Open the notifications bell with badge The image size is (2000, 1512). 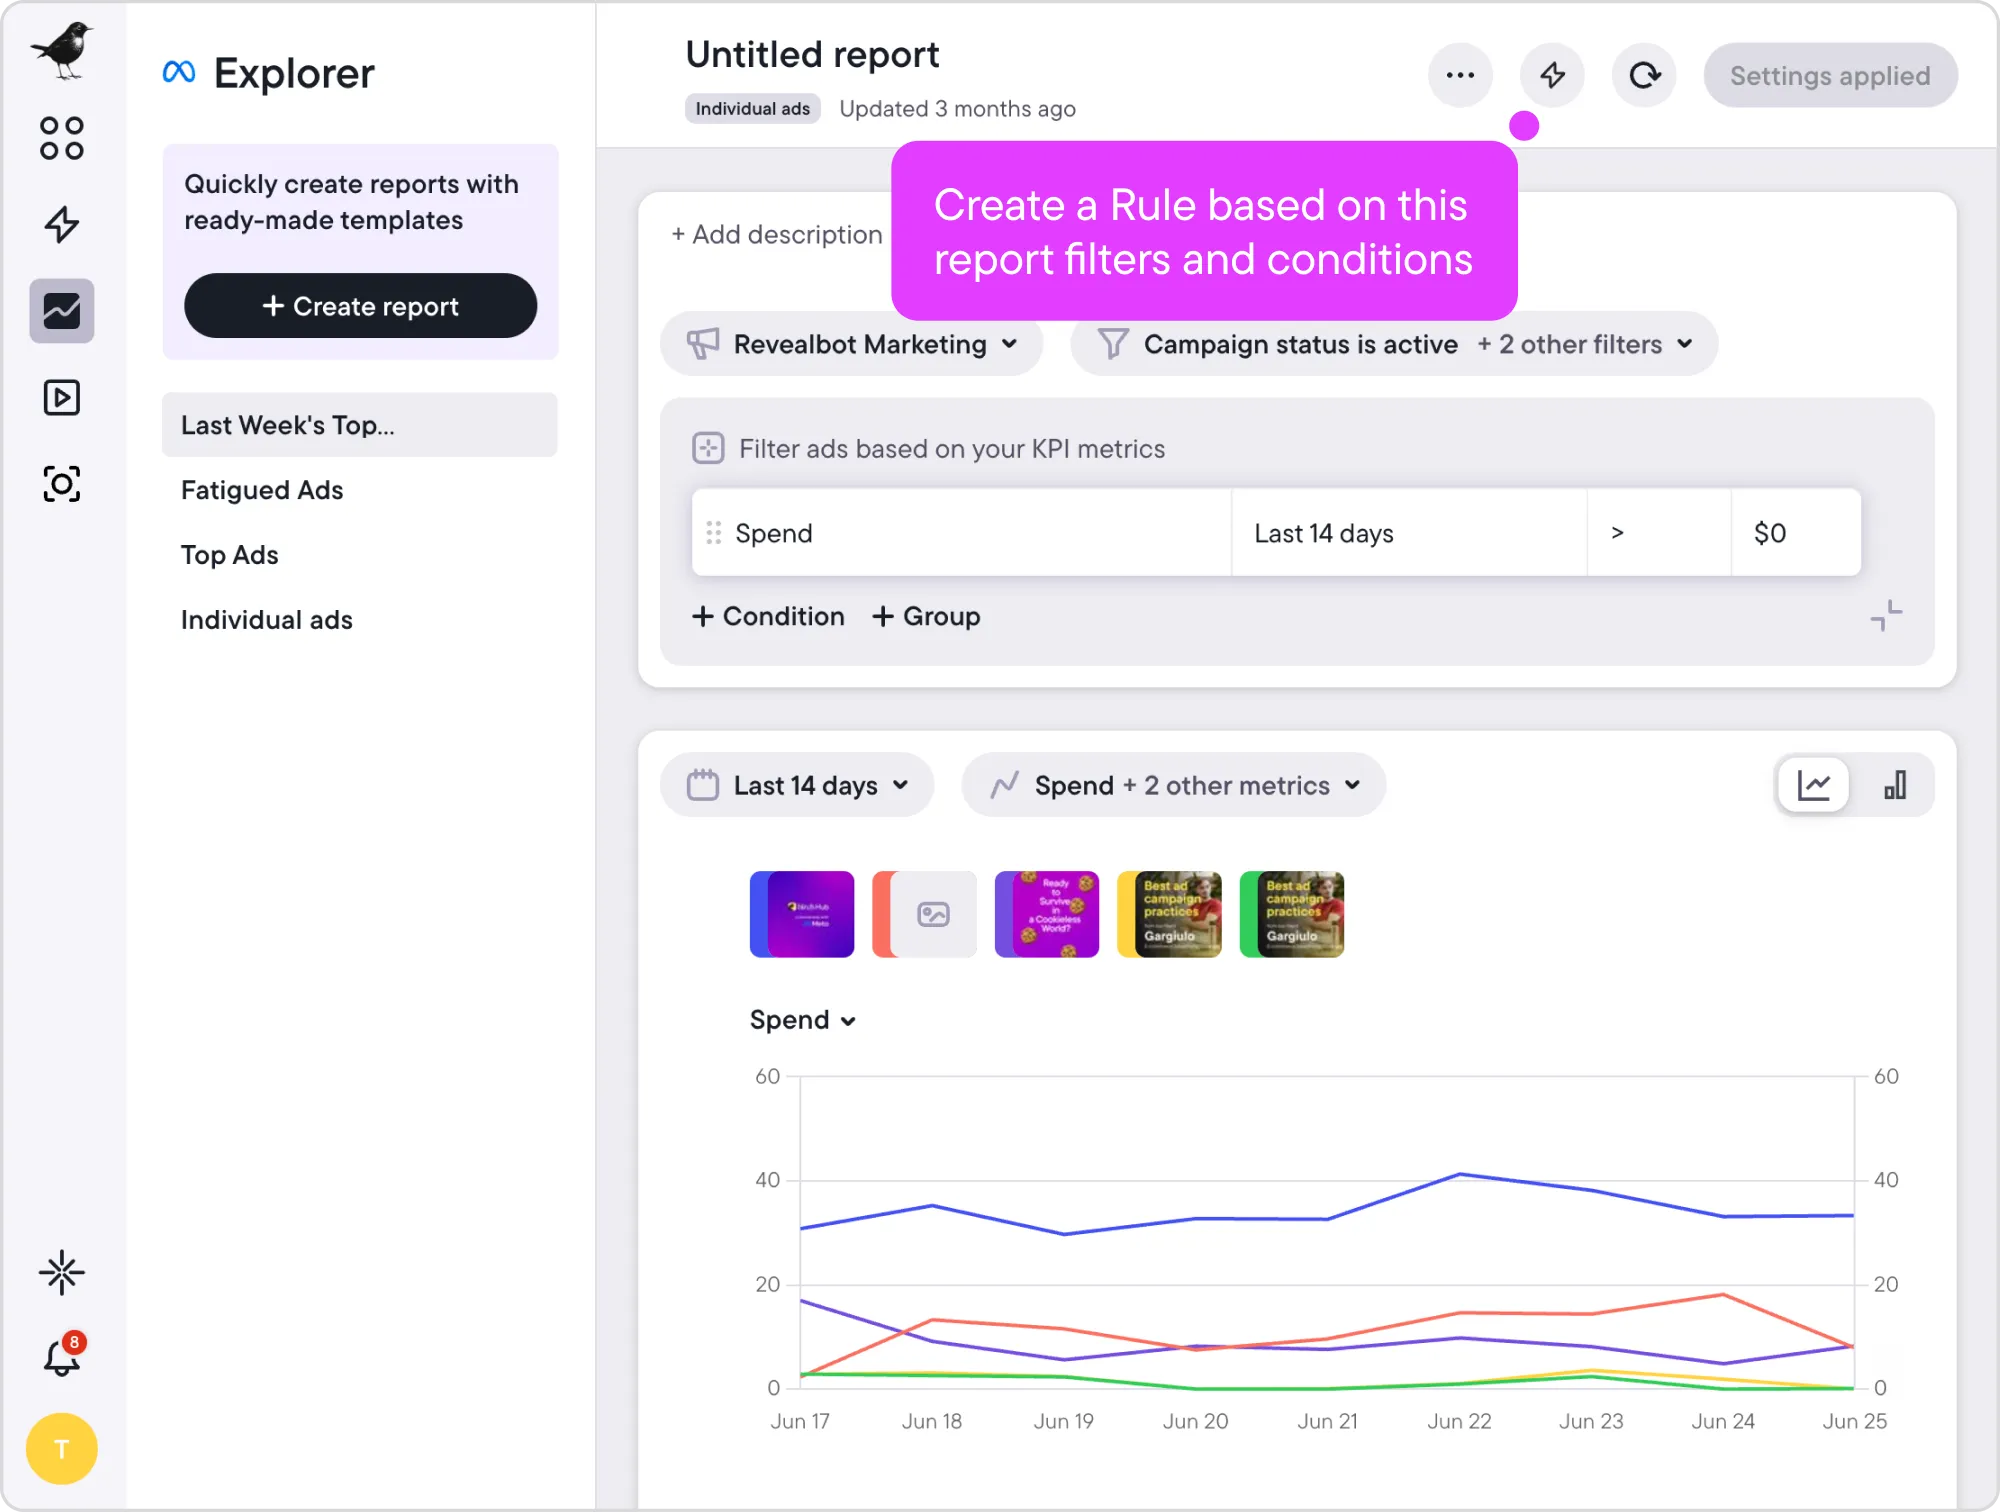tap(62, 1357)
